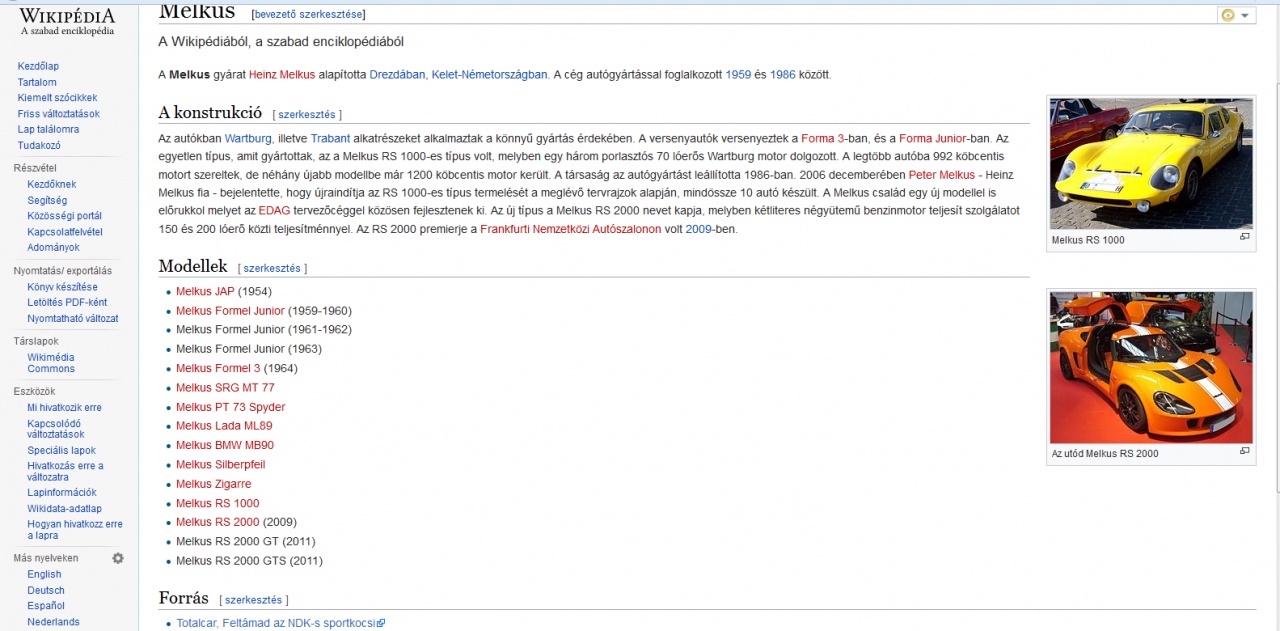Select 'Letöltés PDF-ként' in the sidebar
Viewport: 1280px width, 631px height.
pos(67,302)
